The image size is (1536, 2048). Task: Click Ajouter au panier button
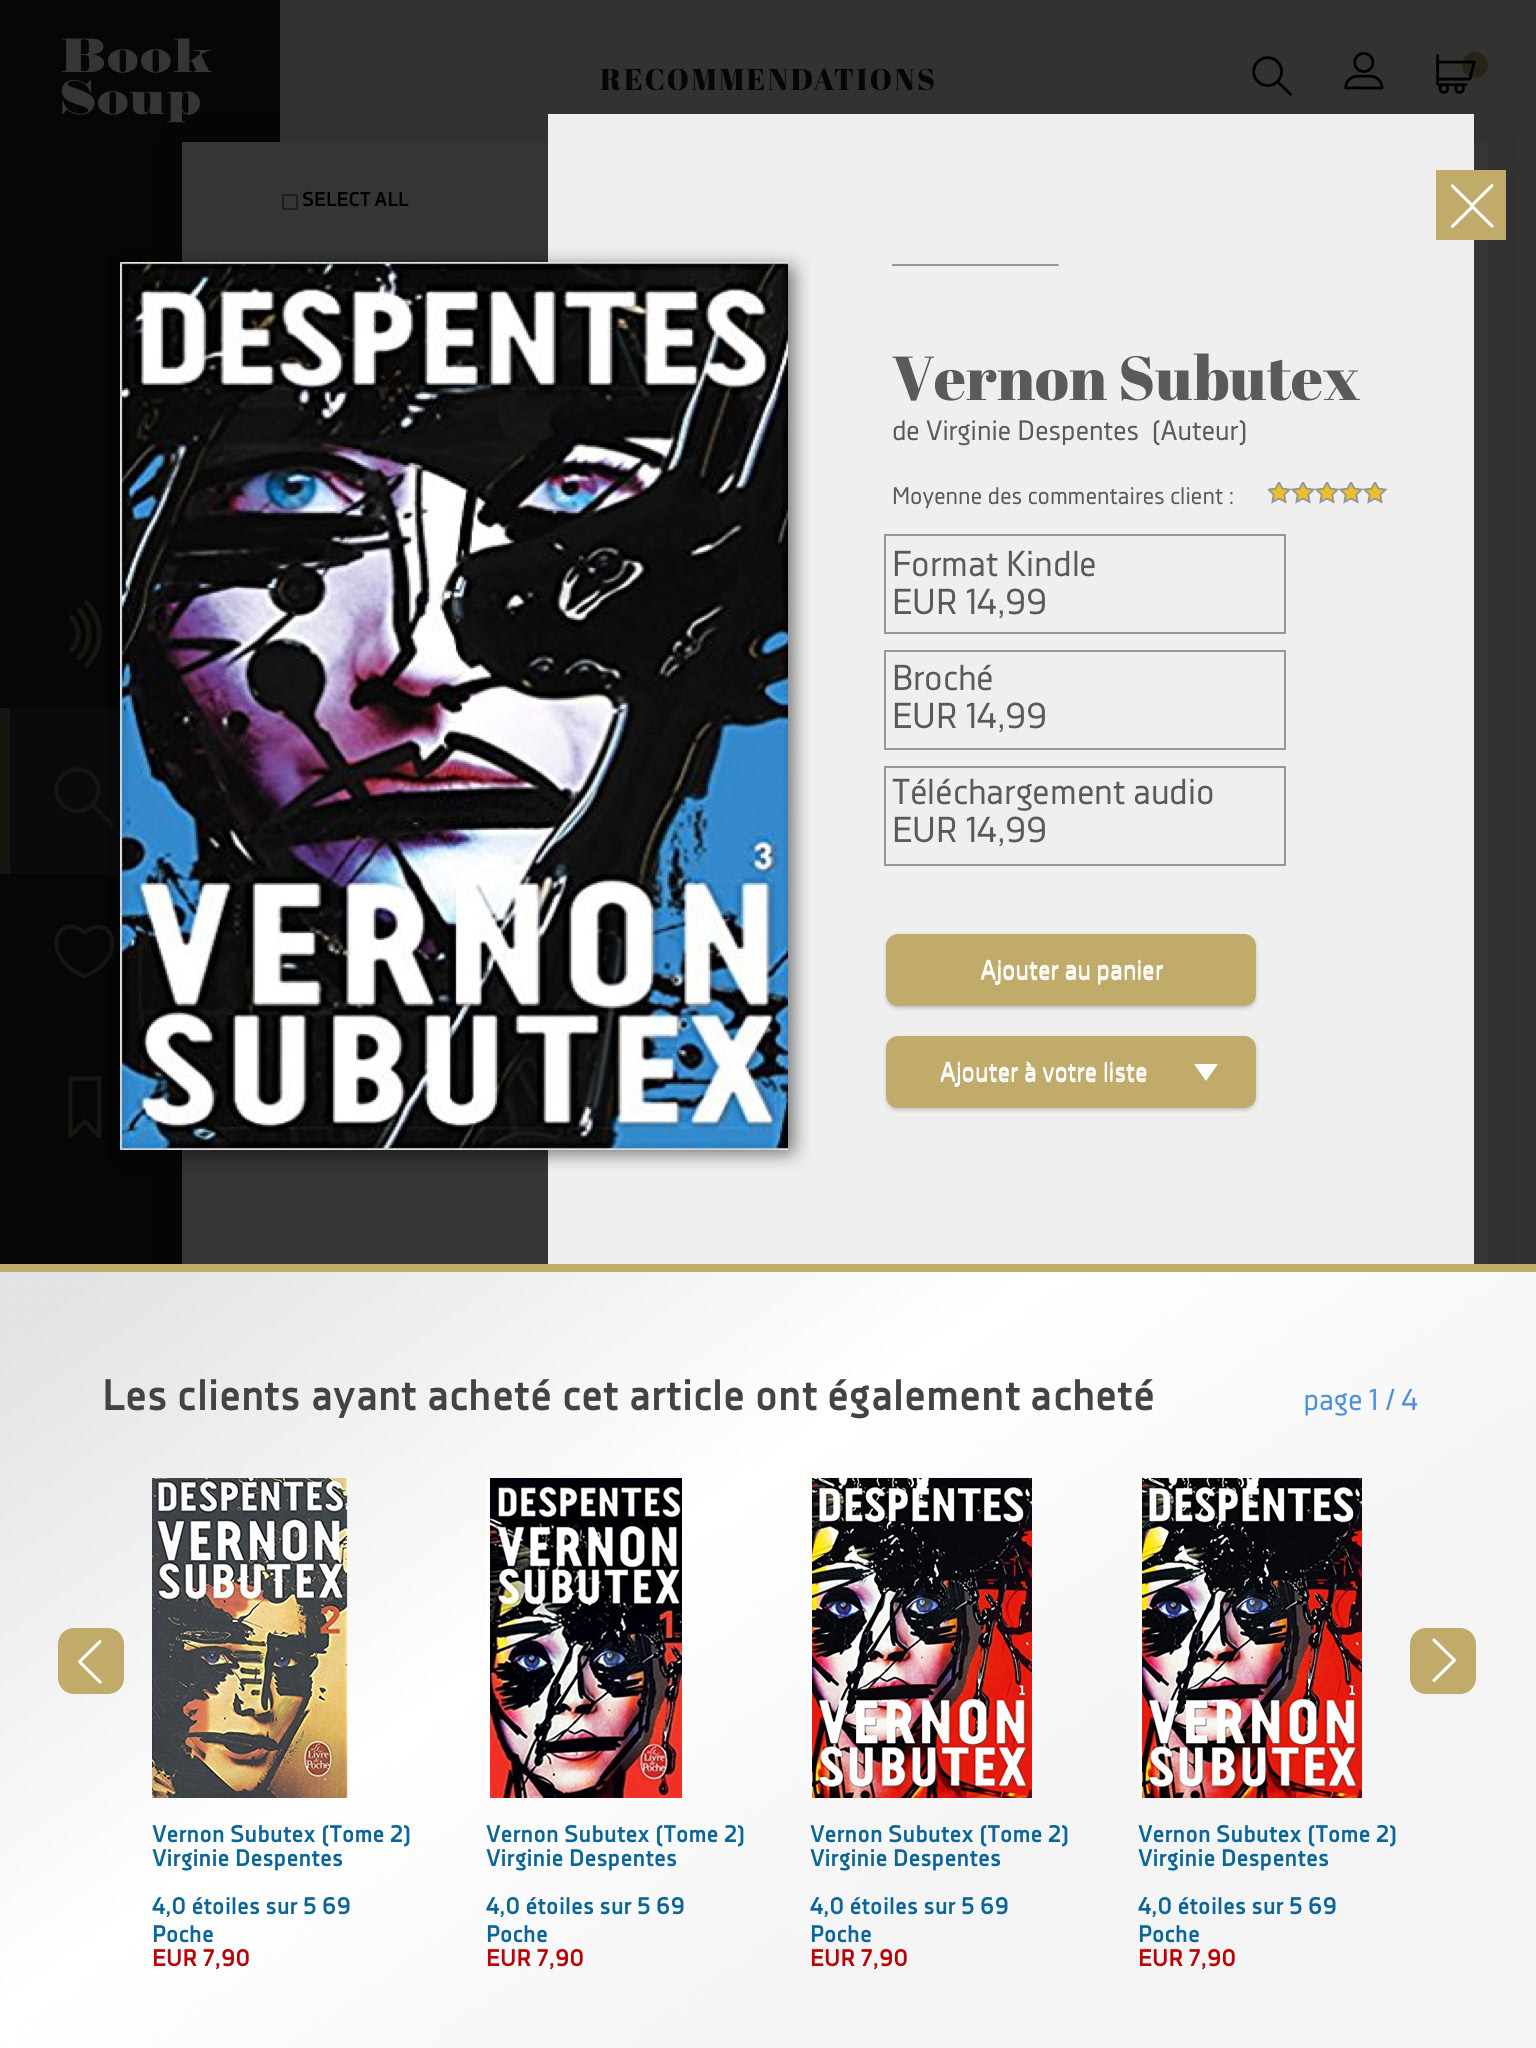pos(1071,970)
